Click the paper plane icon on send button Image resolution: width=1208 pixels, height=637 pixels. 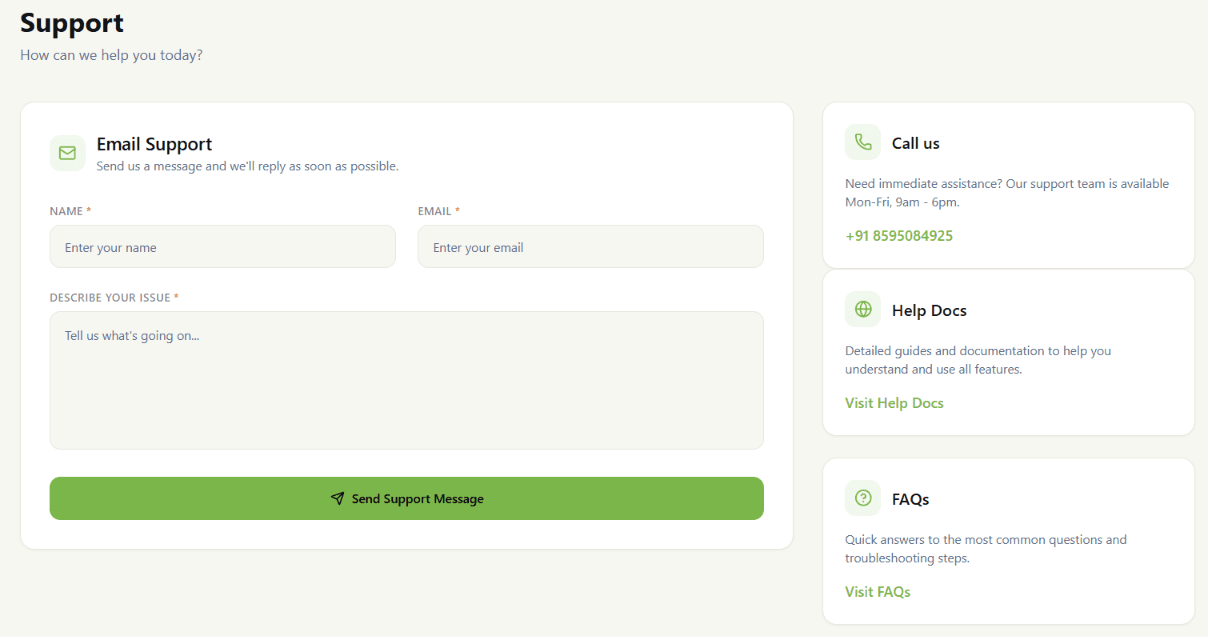pos(338,498)
